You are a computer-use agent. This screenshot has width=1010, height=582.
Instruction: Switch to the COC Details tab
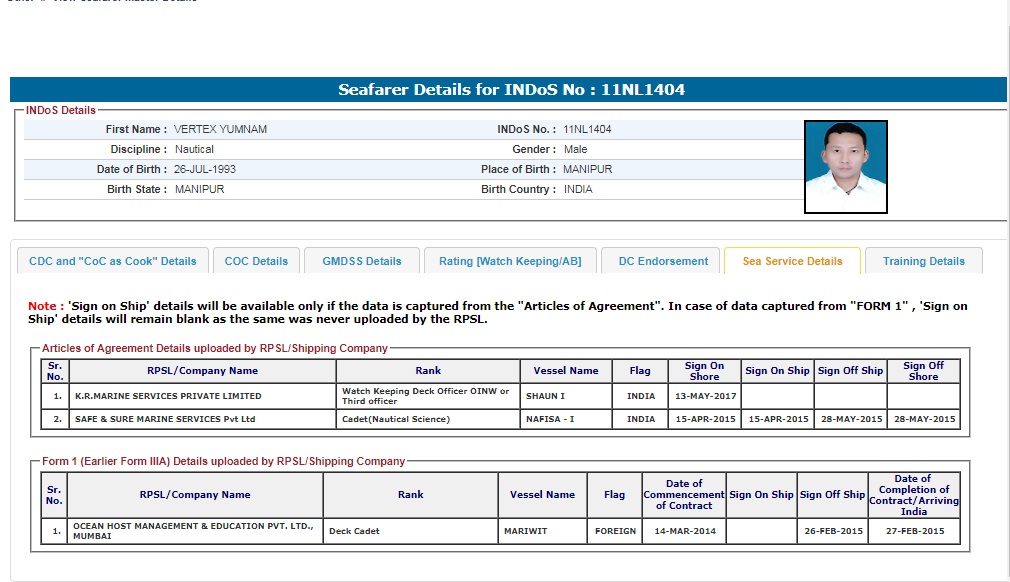pos(256,261)
